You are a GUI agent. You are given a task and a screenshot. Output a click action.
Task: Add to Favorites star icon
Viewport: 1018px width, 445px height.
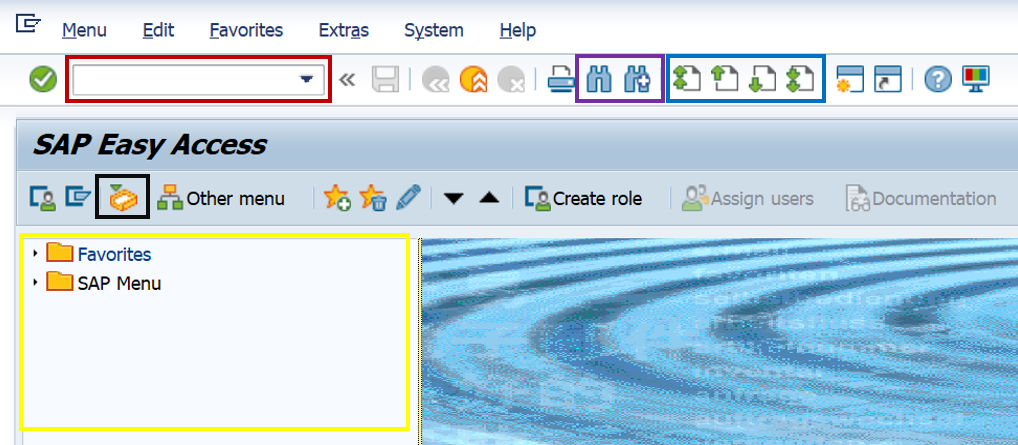click(337, 198)
